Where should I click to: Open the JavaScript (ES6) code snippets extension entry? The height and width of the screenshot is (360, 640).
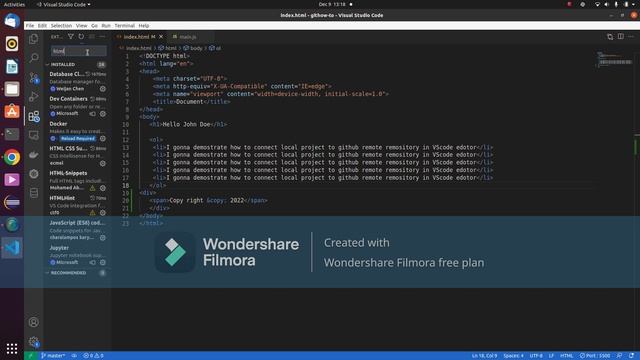(78, 230)
